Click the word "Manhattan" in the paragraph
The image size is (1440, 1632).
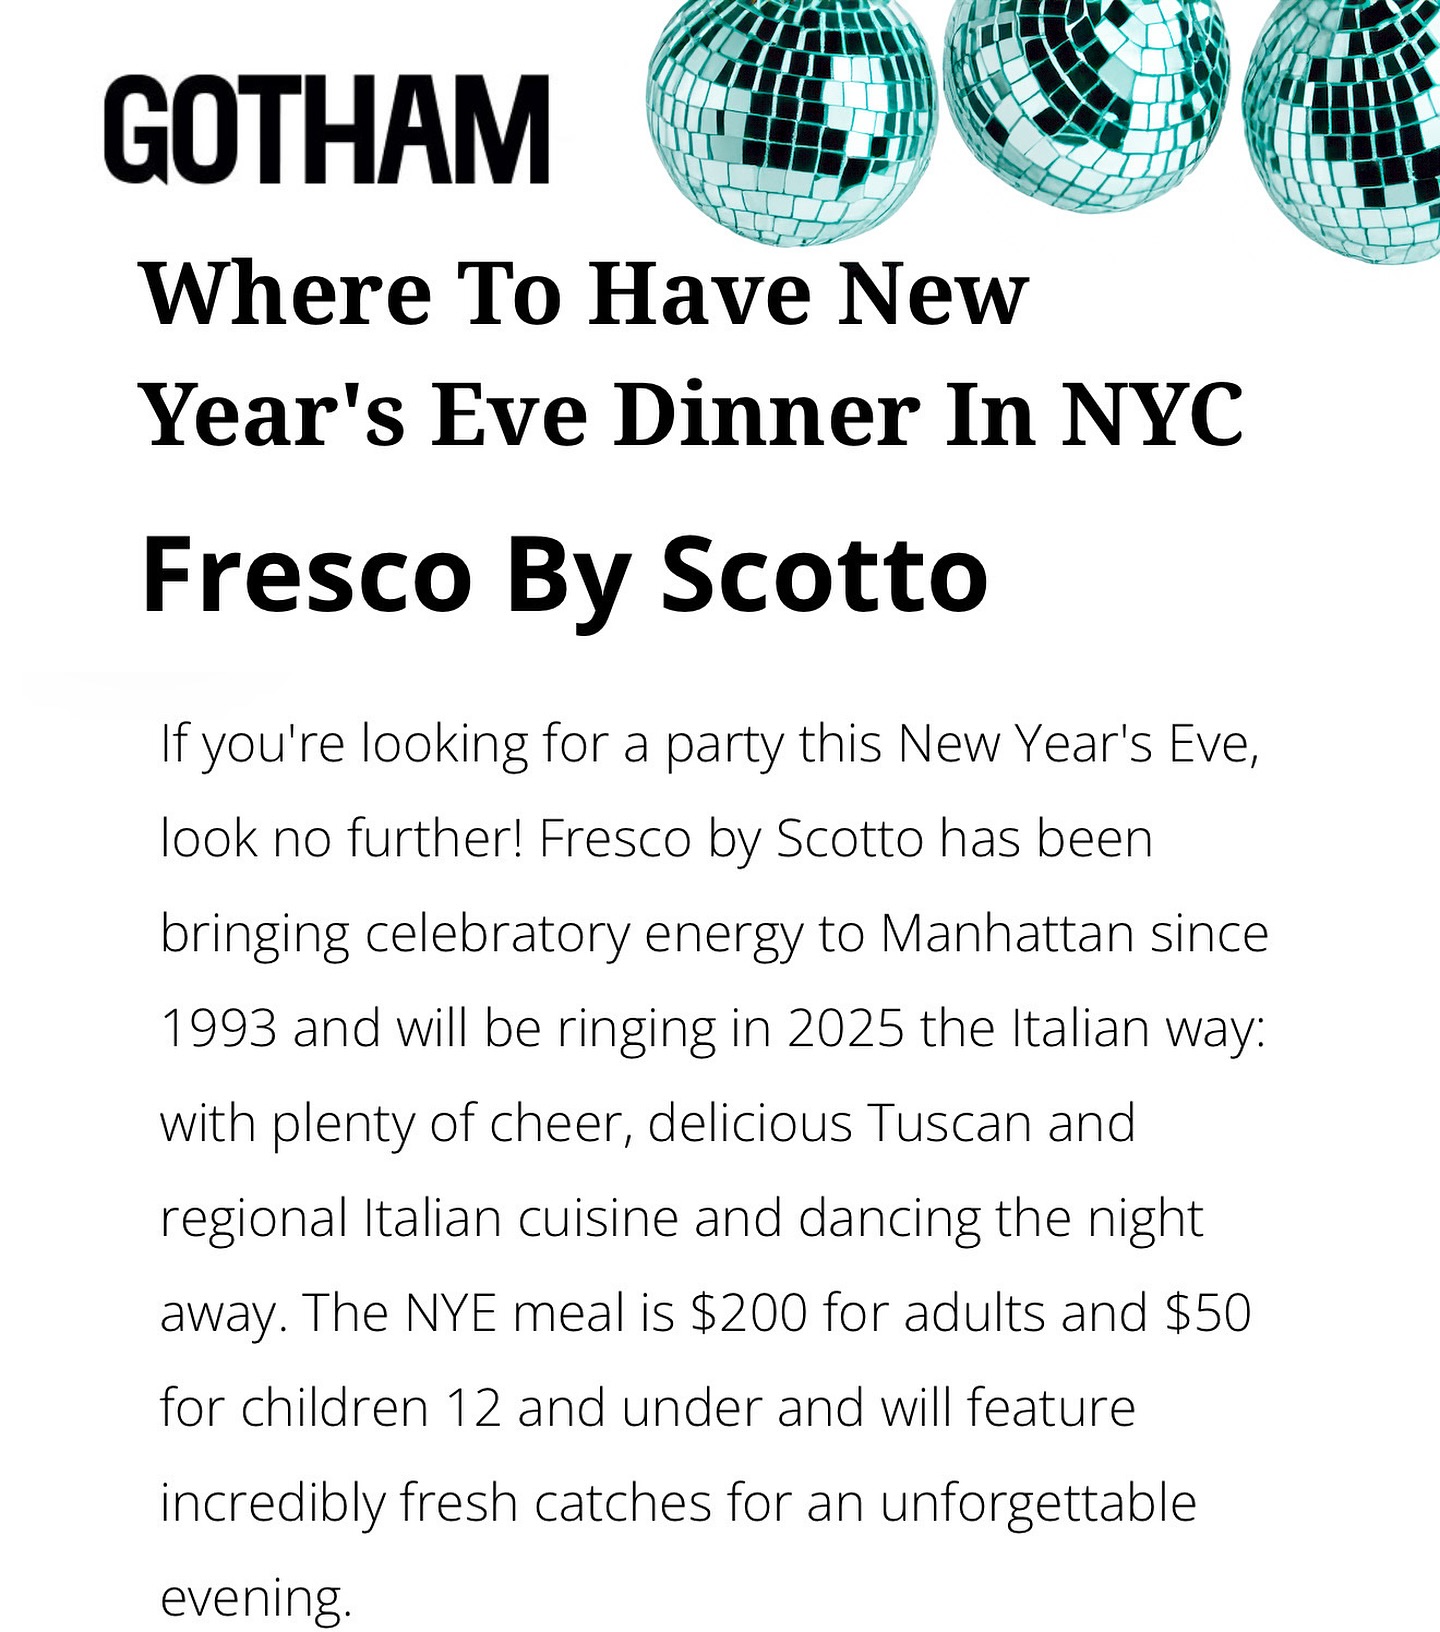tap(1007, 934)
